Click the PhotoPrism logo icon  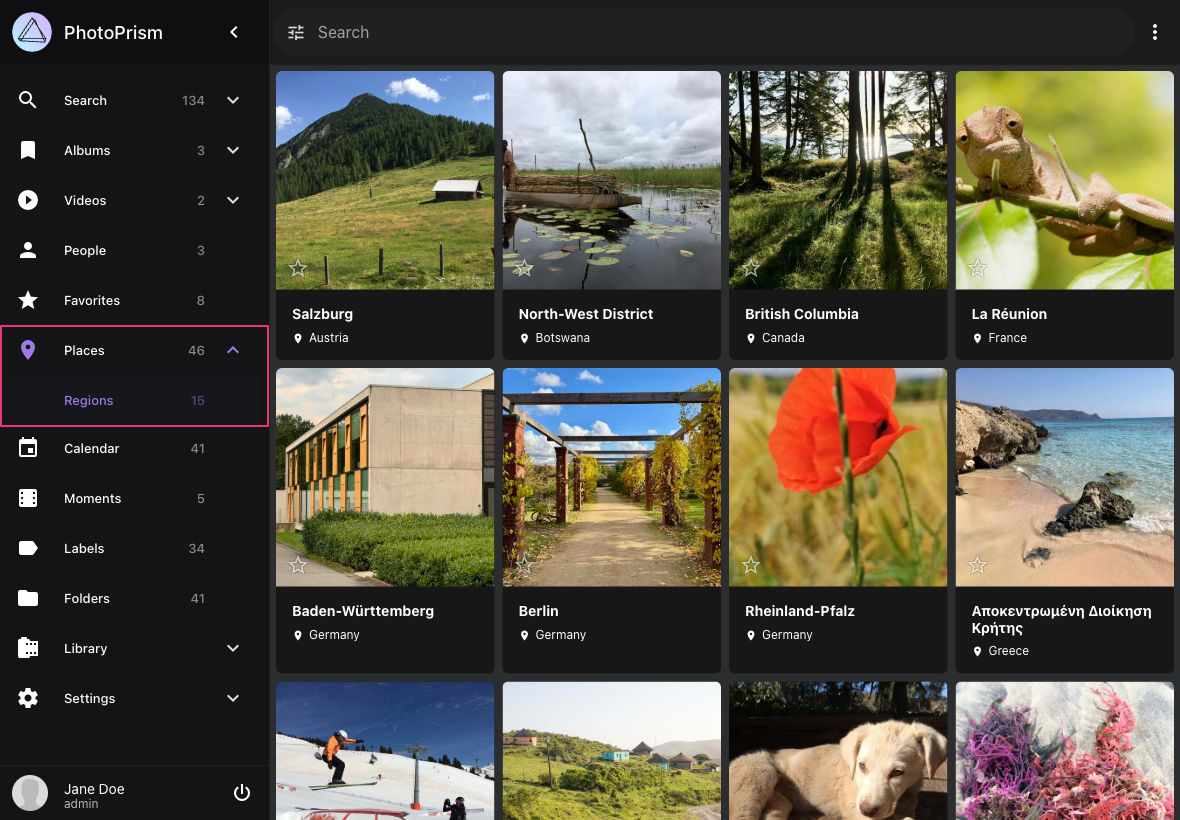[32, 32]
